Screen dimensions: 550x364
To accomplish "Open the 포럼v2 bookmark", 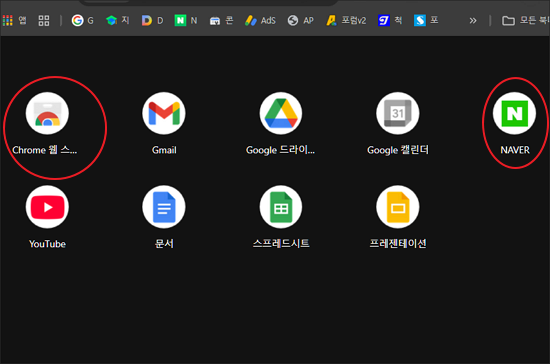I will pos(346,20).
